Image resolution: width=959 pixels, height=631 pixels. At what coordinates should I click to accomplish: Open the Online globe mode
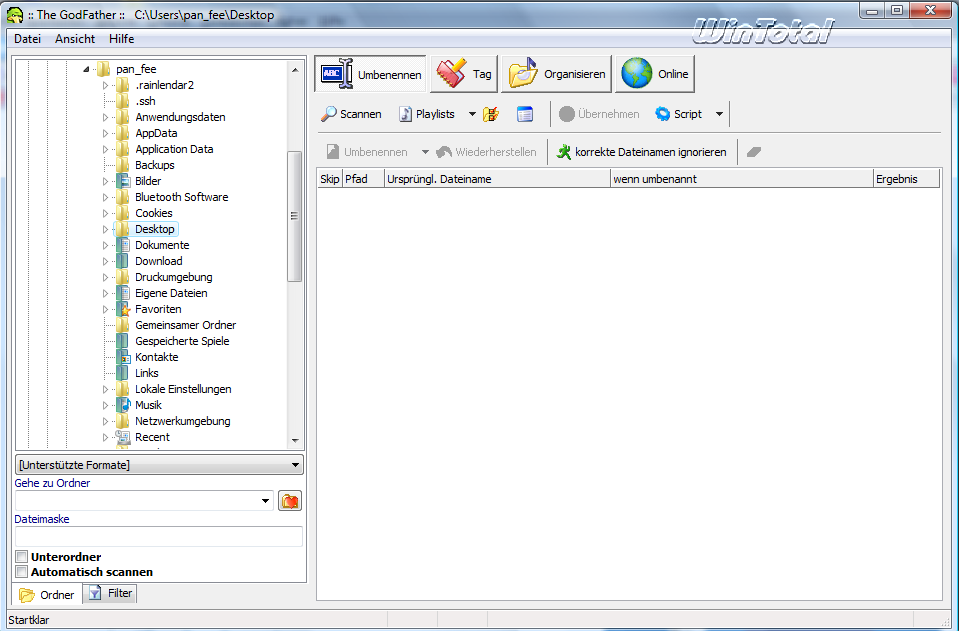655,74
